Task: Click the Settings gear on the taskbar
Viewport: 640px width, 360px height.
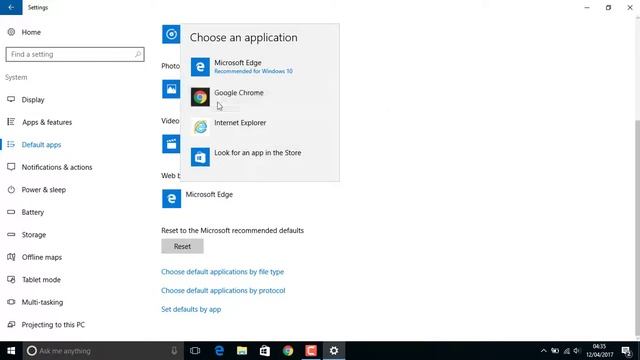Action: pos(334,351)
